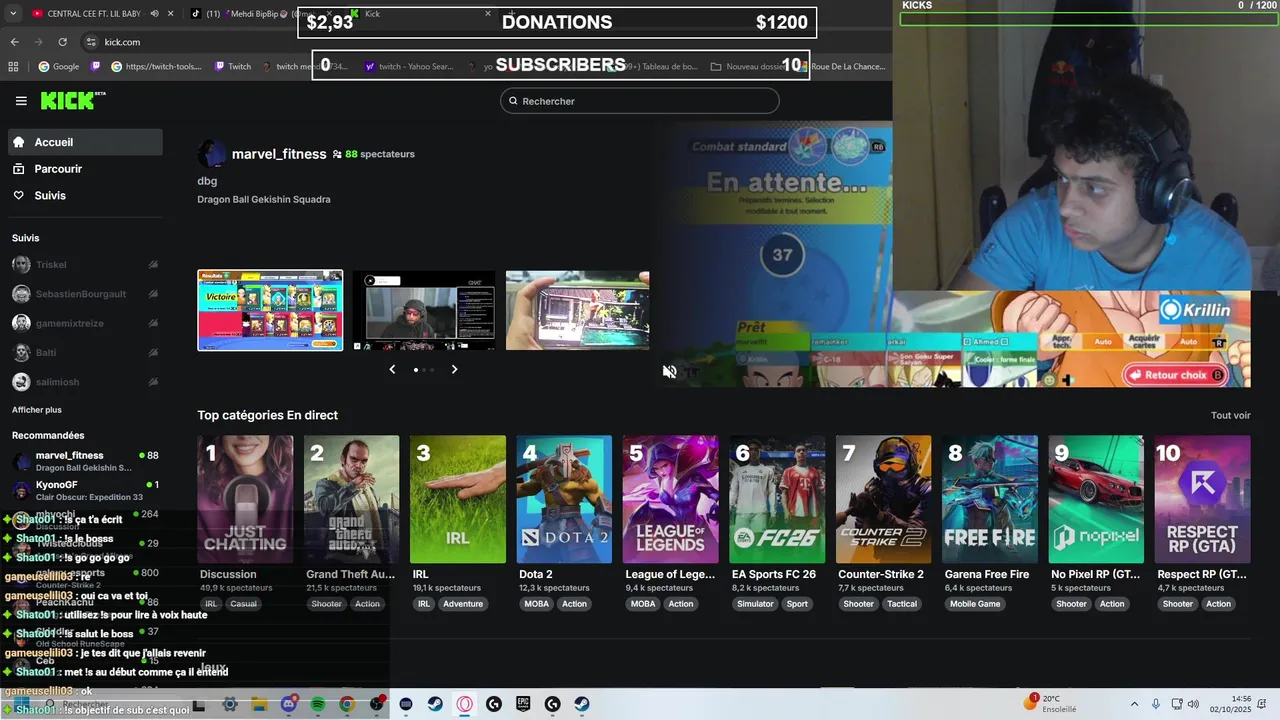Select the Victoire stream thumbnail
Screen dimensions: 1280x720
click(270, 310)
